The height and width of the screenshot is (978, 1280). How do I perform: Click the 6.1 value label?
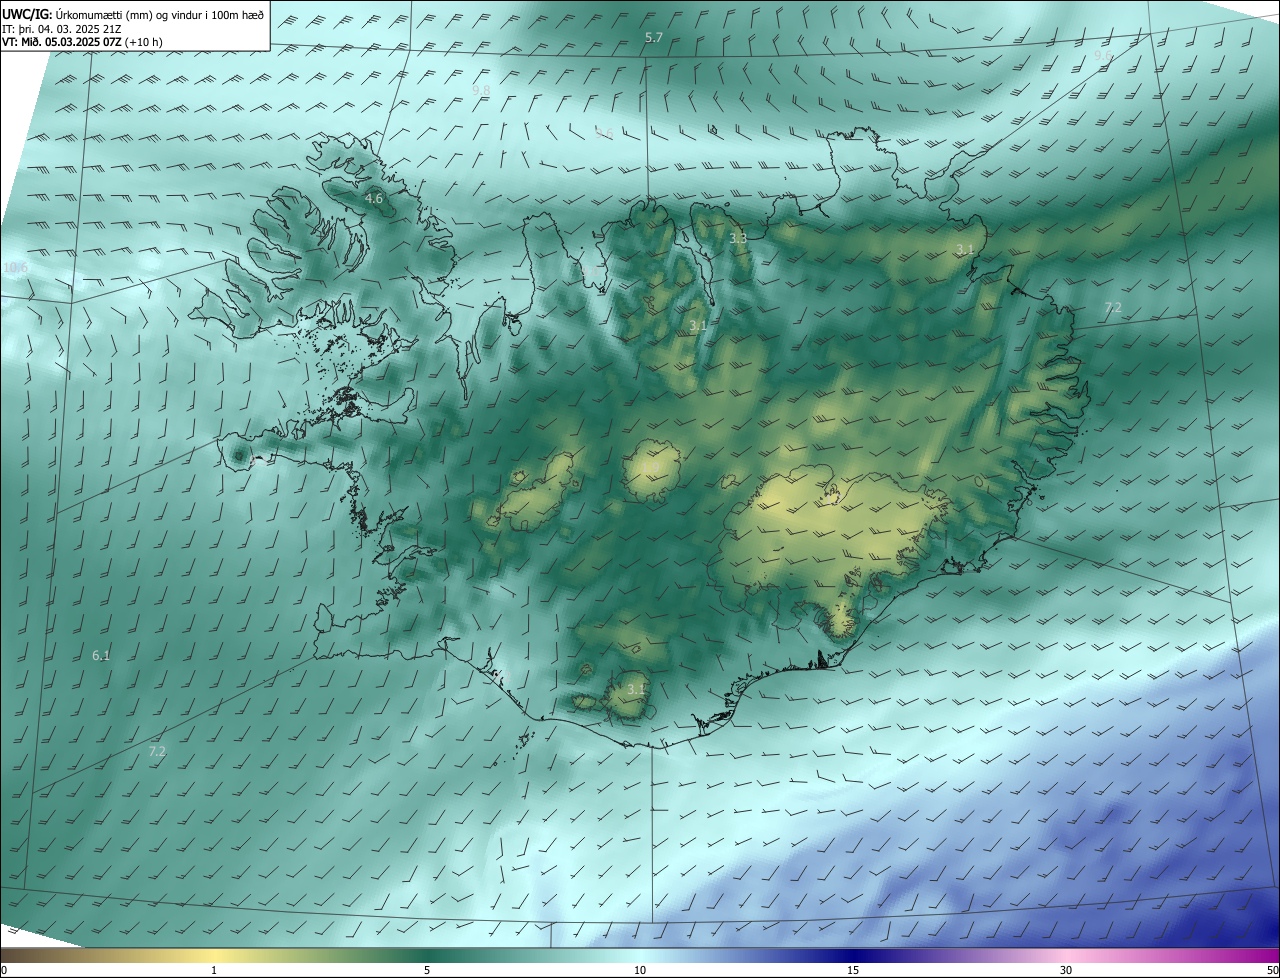point(100,656)
